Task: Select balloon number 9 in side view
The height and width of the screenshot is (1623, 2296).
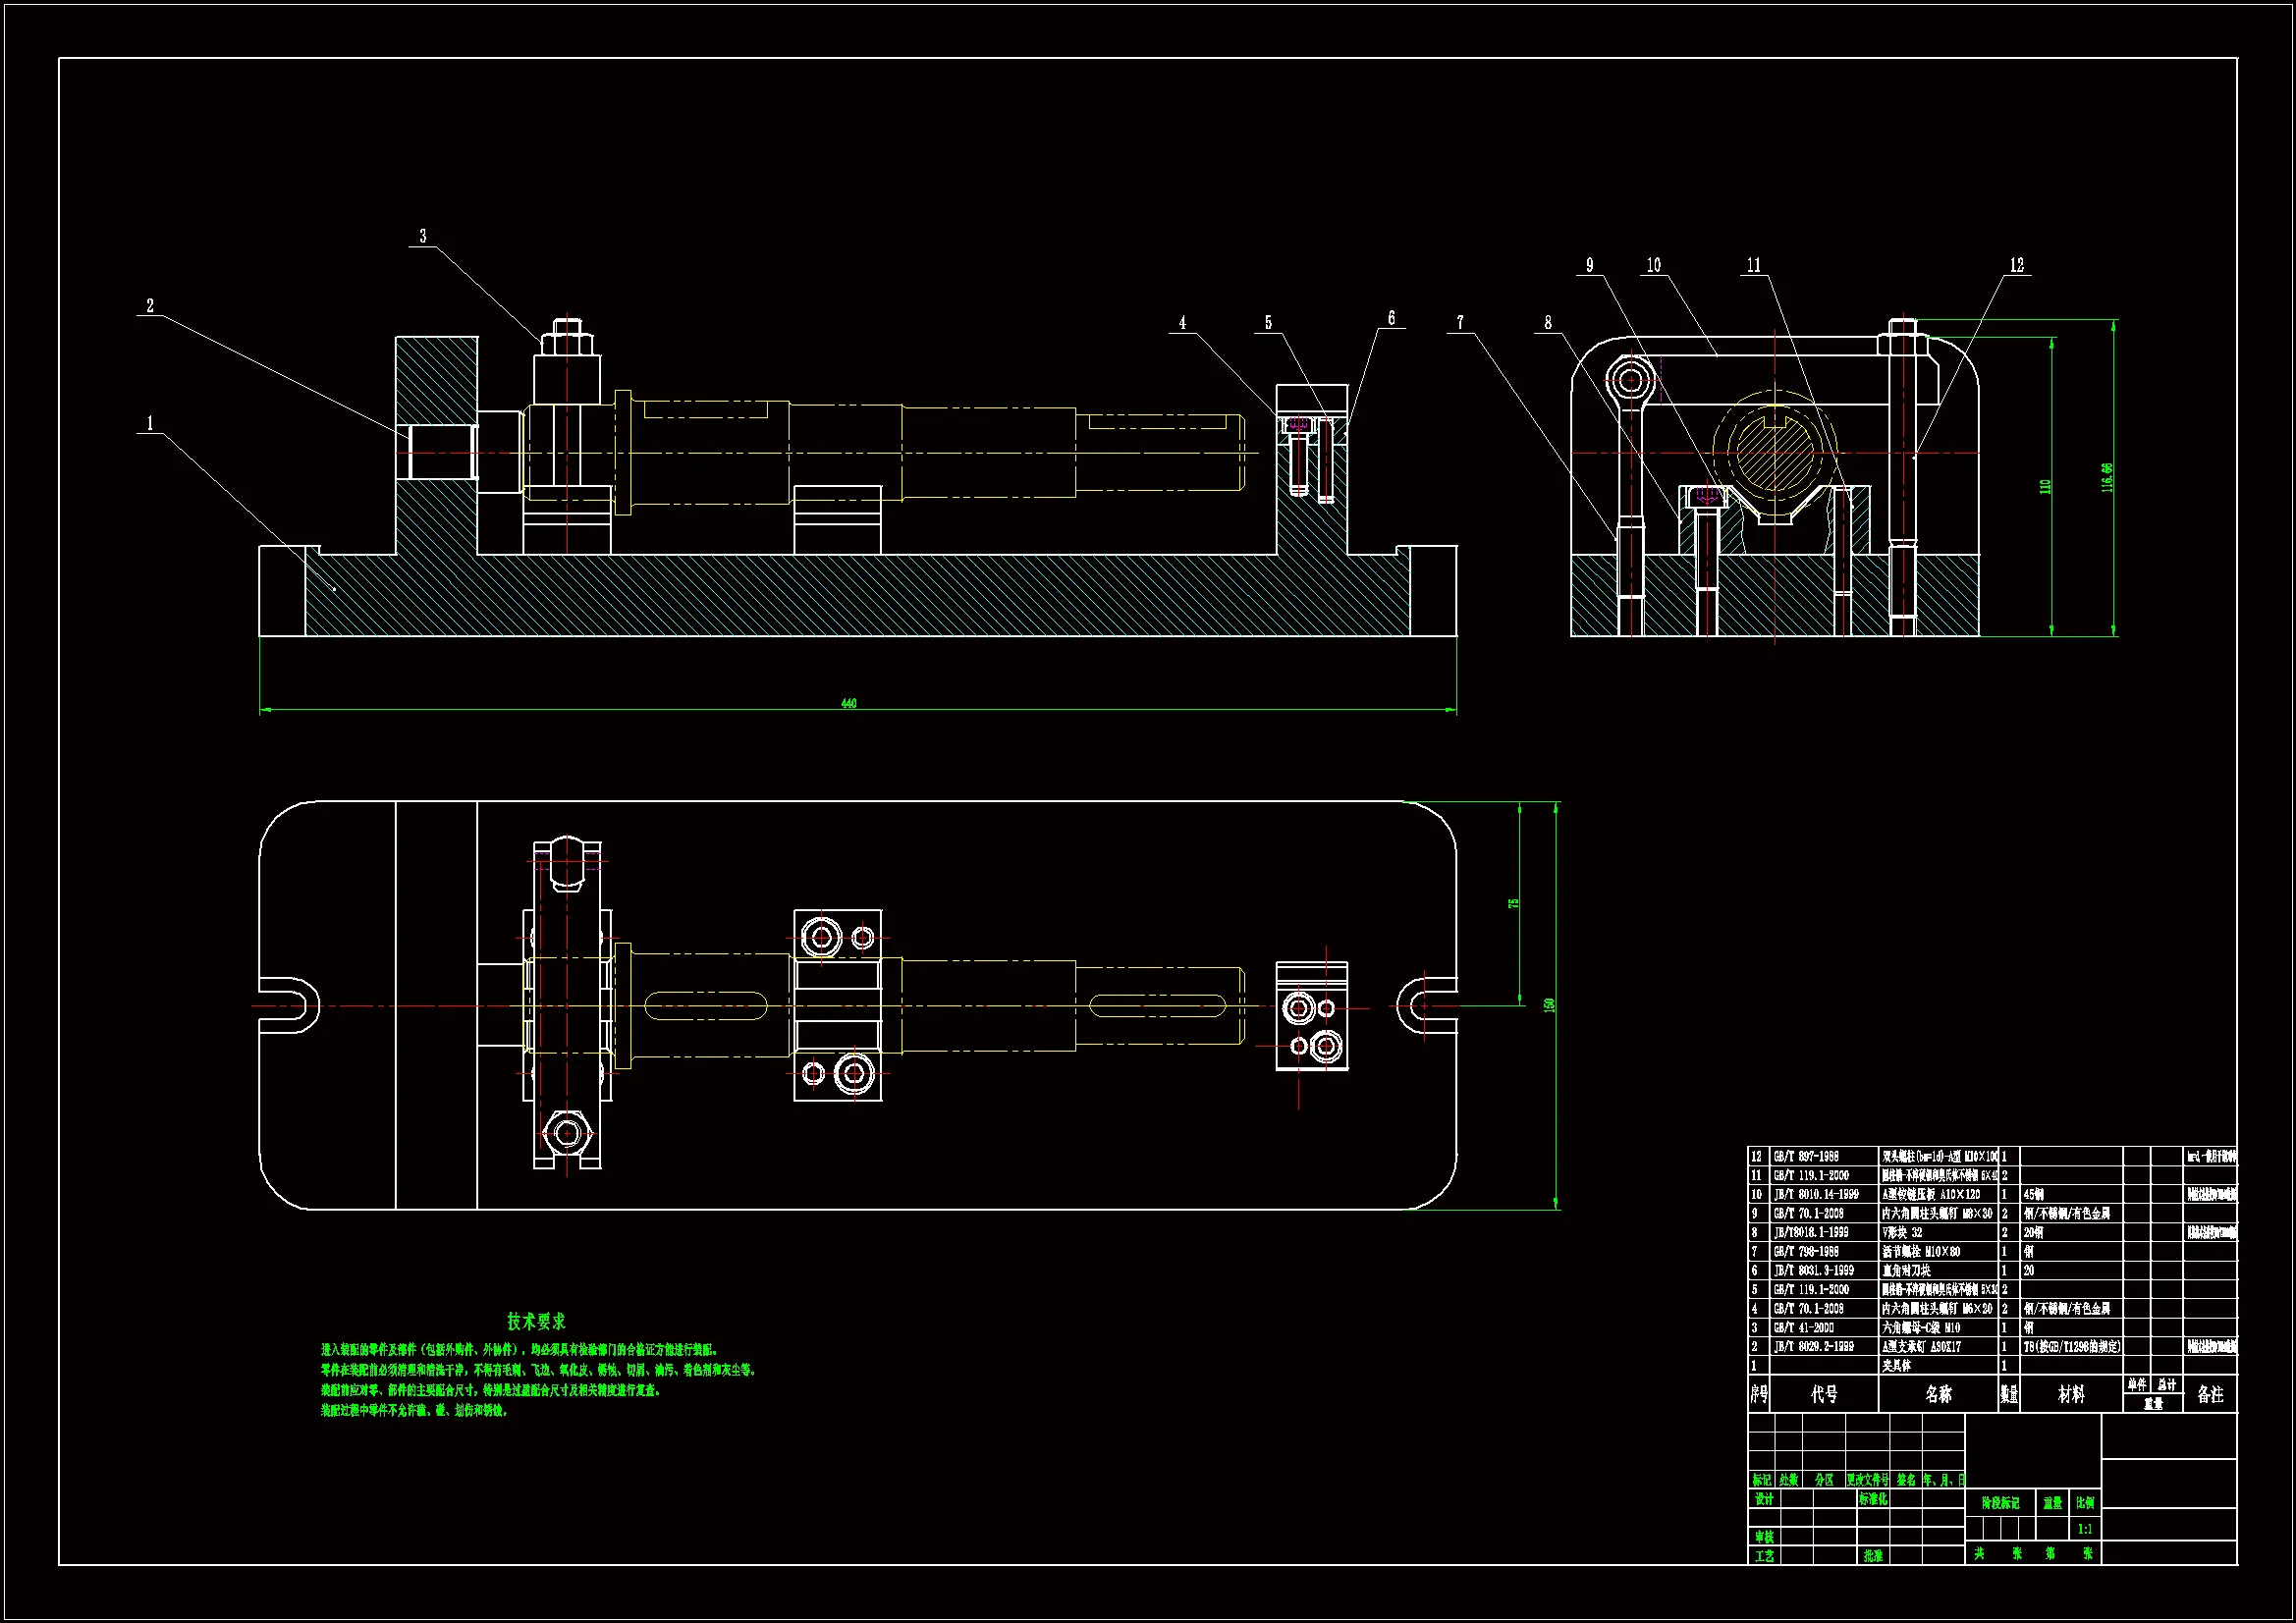Action: [1590, 265]
